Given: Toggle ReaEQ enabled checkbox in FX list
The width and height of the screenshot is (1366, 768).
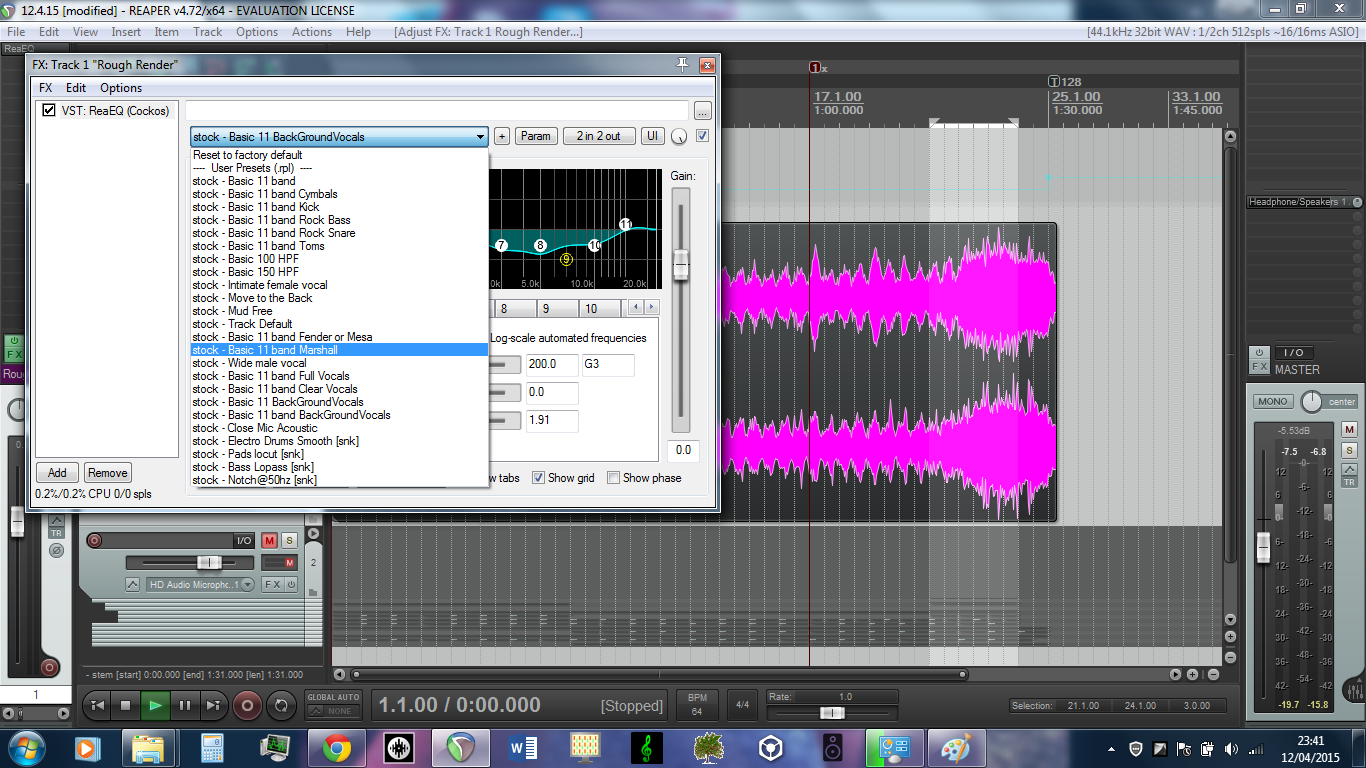Looking at the screenshot, I should click(48, 111).
